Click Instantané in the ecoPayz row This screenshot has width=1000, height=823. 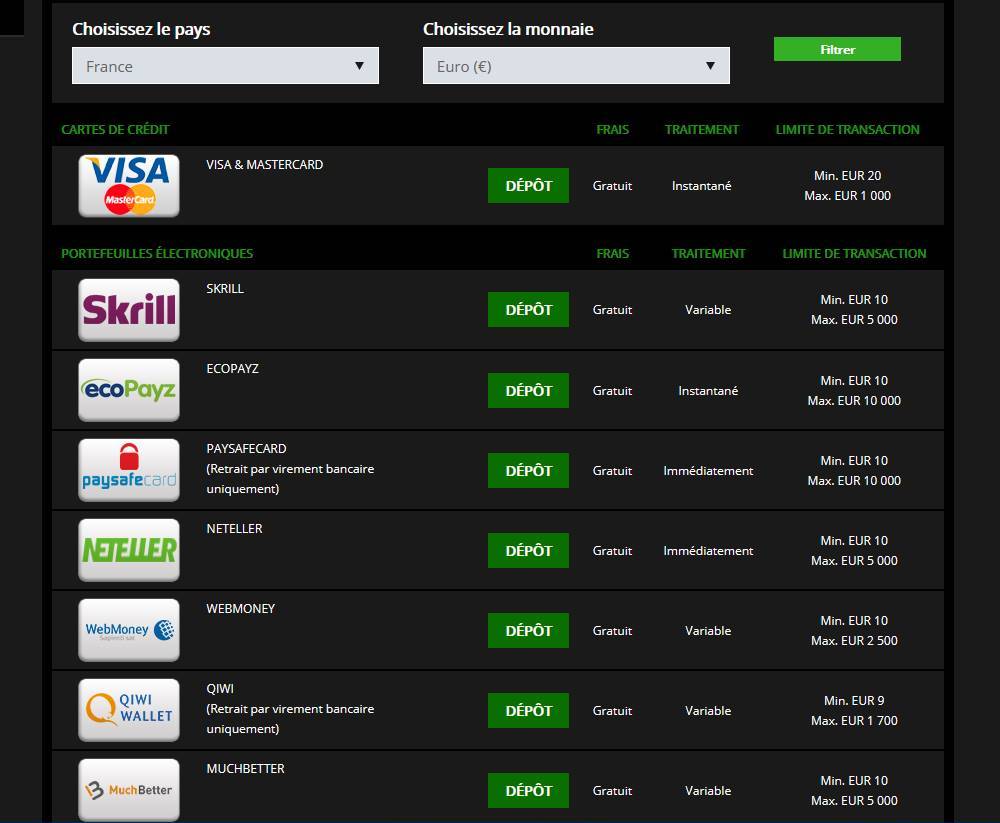tap(708, 390)
